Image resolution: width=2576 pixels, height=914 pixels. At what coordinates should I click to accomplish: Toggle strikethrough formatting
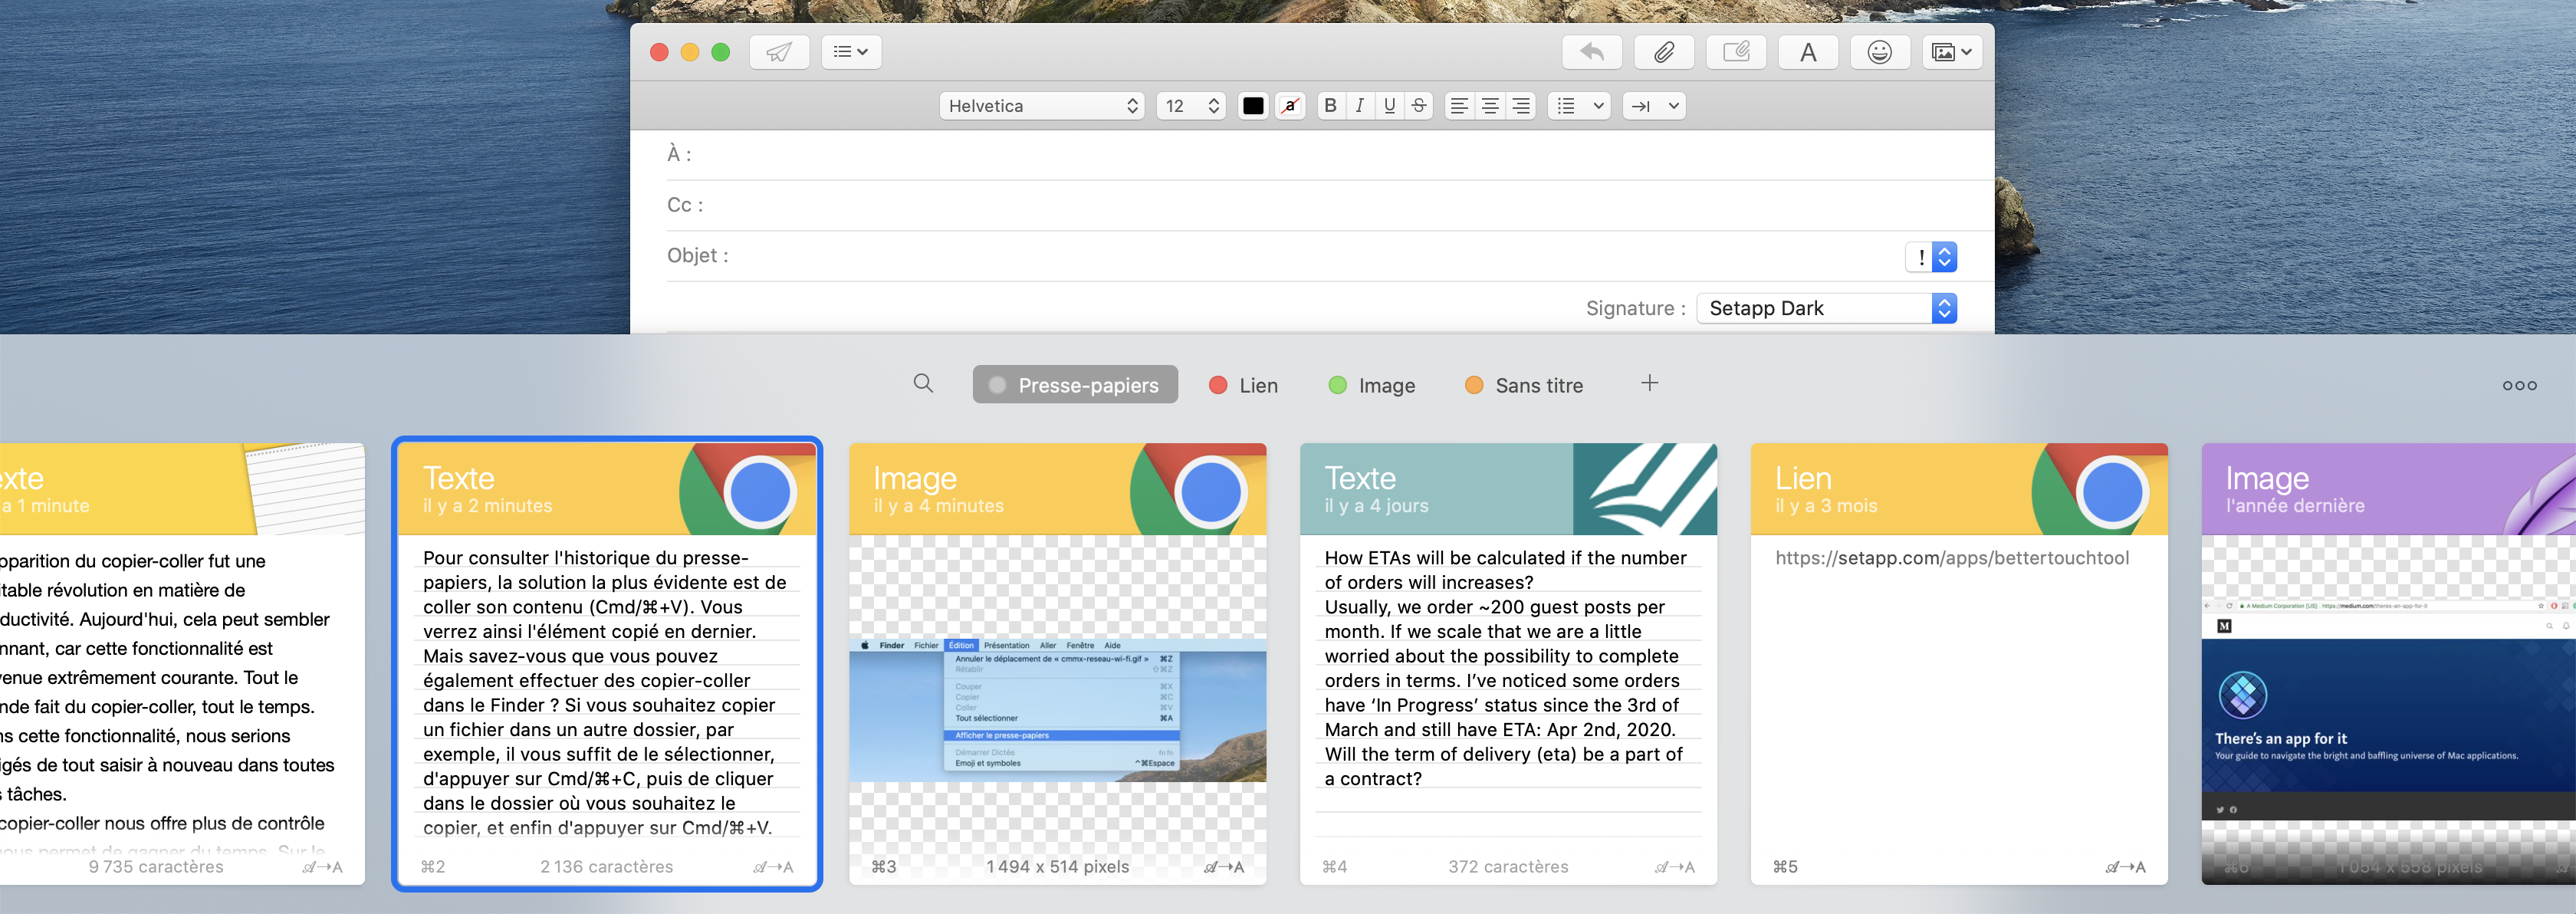click(1419, 105)
